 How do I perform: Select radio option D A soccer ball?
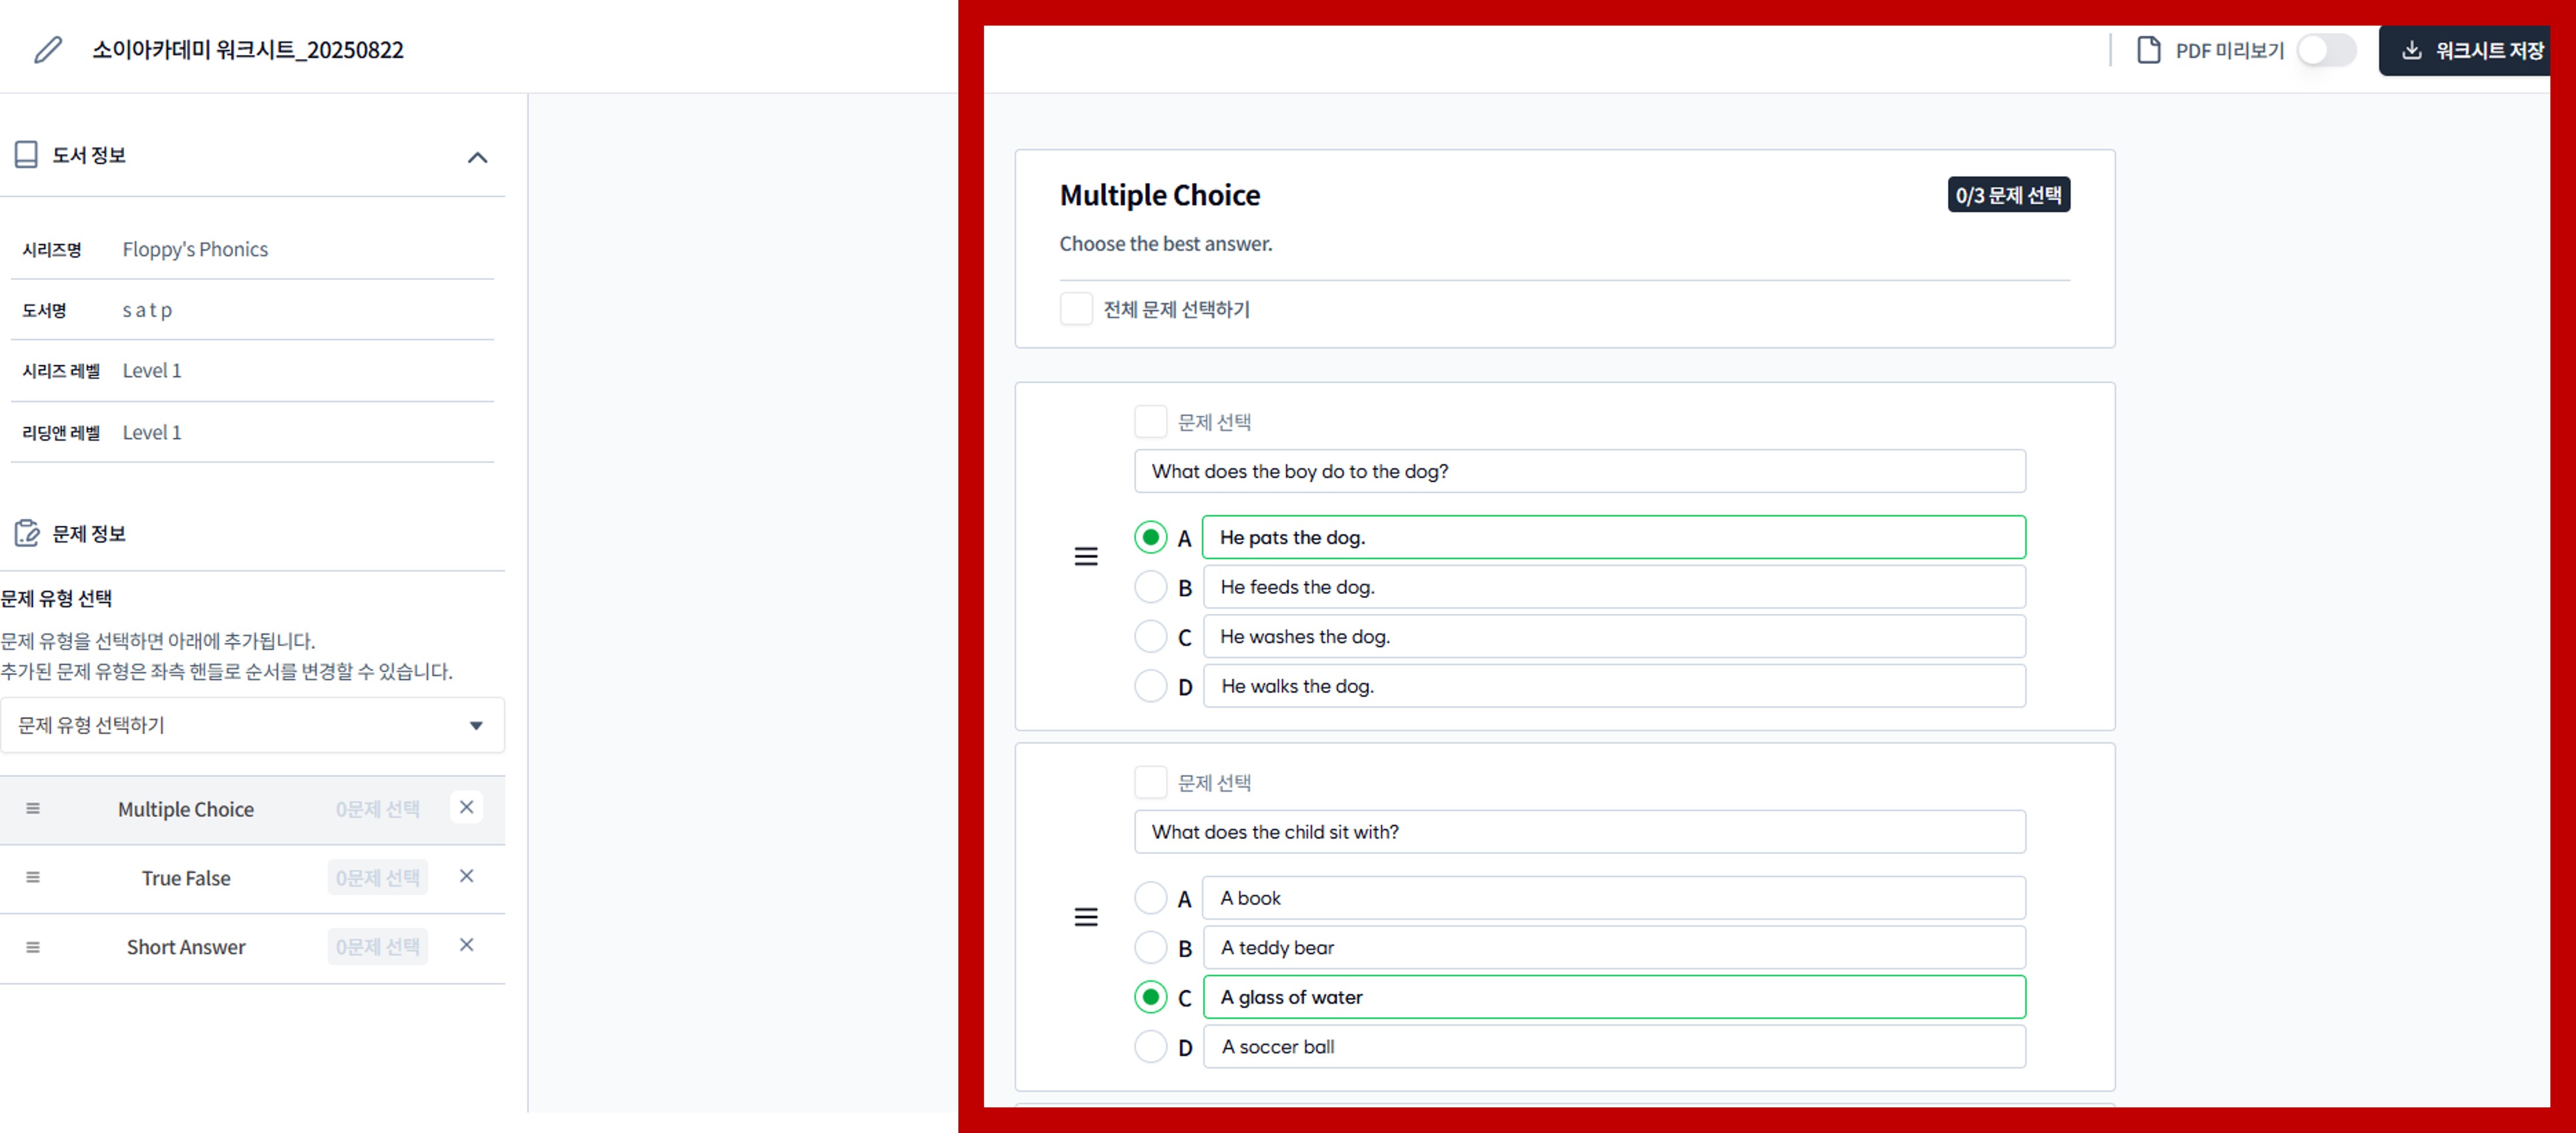click(x=1150, y=1047)
